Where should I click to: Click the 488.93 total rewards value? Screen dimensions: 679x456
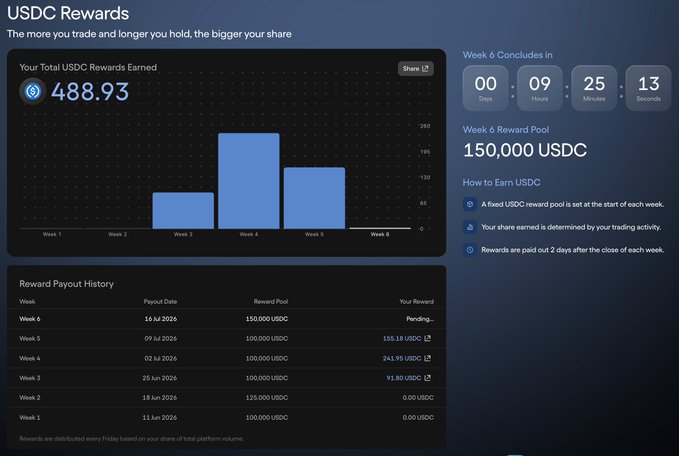pos(90,91)
